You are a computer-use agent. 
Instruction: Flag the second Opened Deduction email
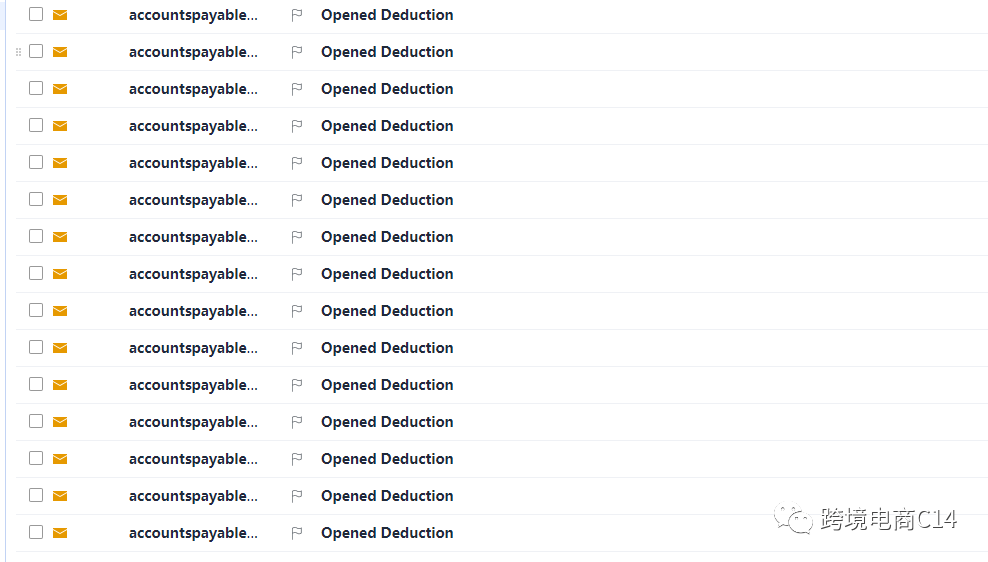pos(297,52)
